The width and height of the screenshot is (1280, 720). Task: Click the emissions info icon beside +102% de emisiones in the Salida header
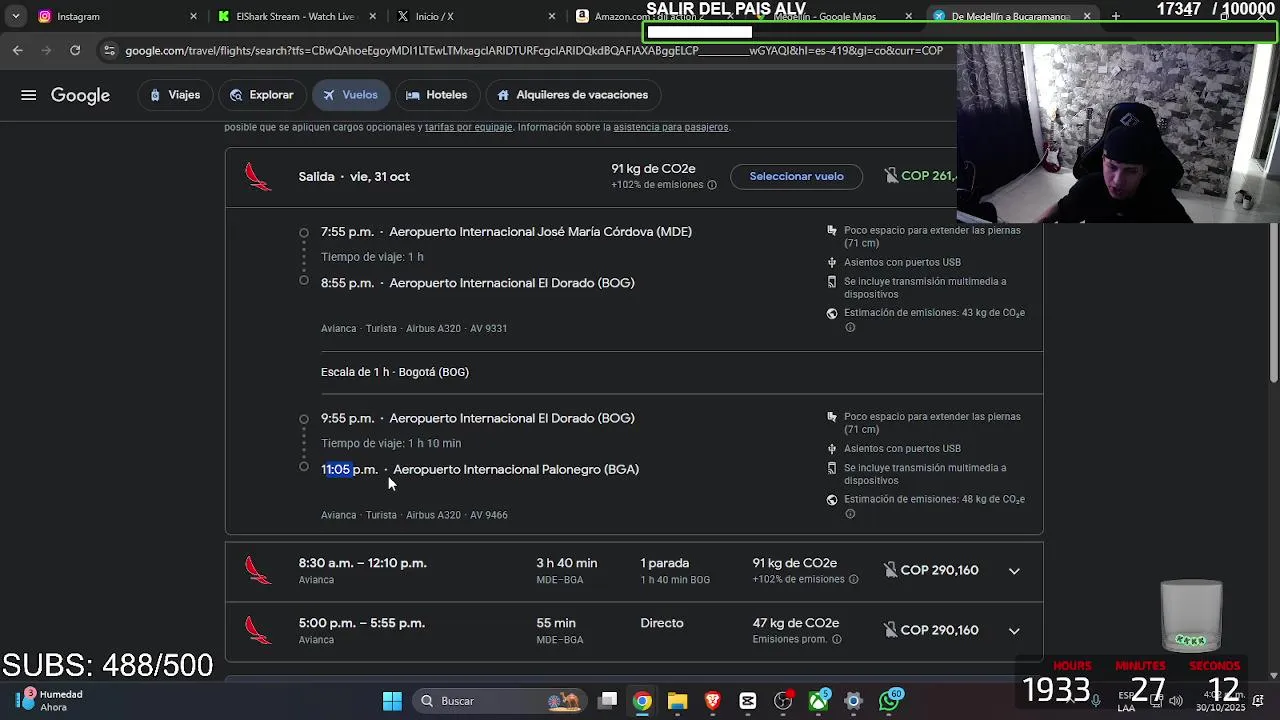712,185
